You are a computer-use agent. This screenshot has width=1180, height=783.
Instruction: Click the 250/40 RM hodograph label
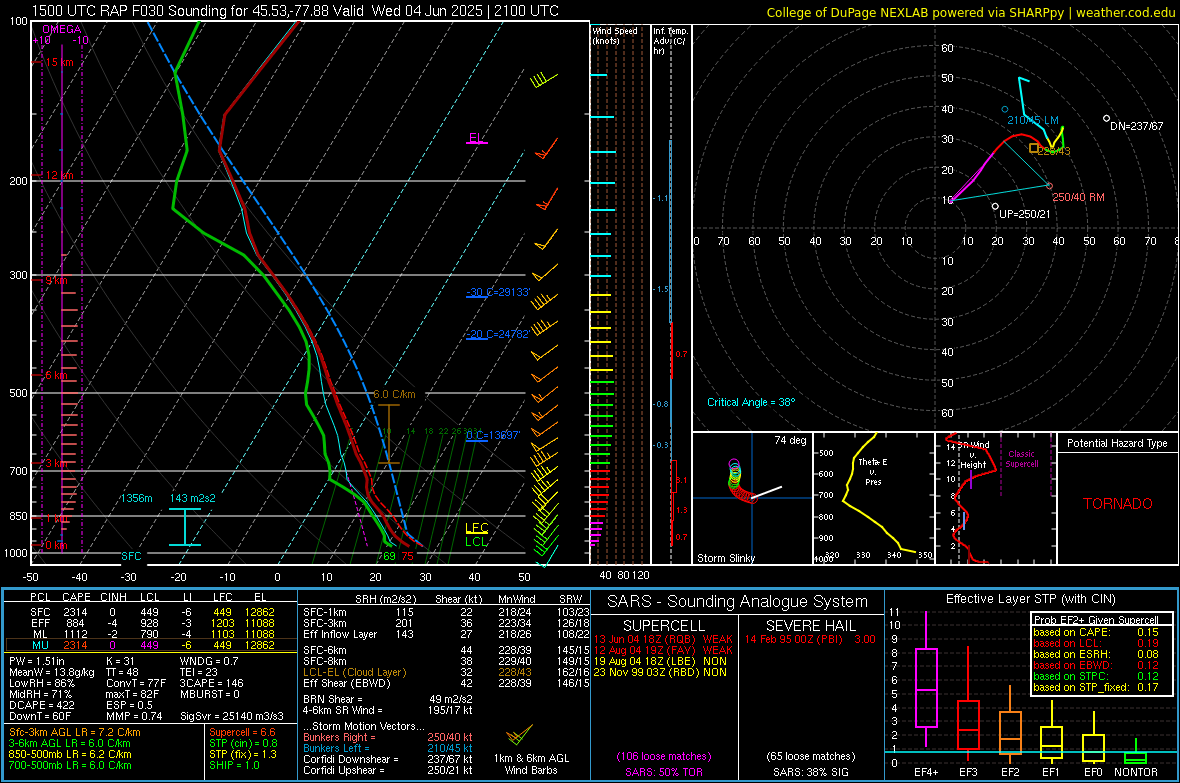tap(1078, 197)
